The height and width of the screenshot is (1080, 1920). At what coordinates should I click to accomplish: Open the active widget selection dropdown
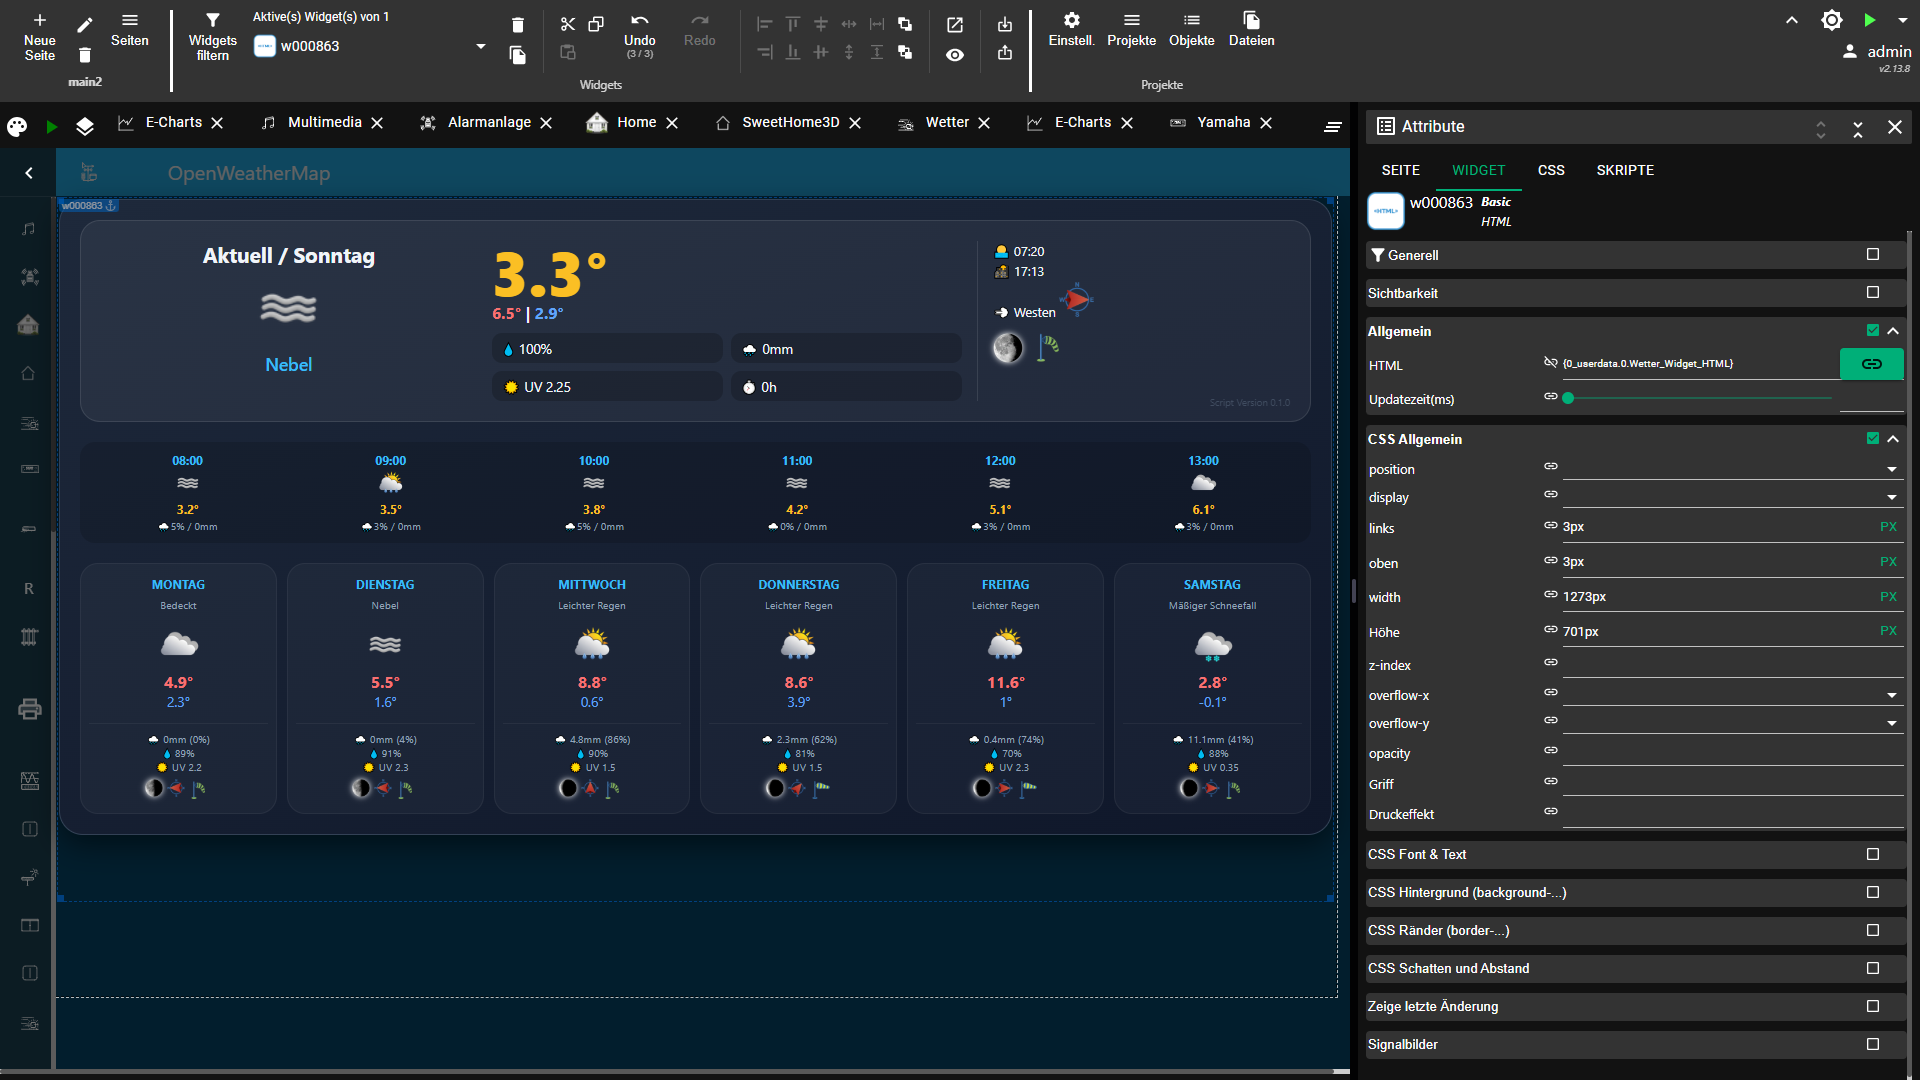(x=480, y=46)
